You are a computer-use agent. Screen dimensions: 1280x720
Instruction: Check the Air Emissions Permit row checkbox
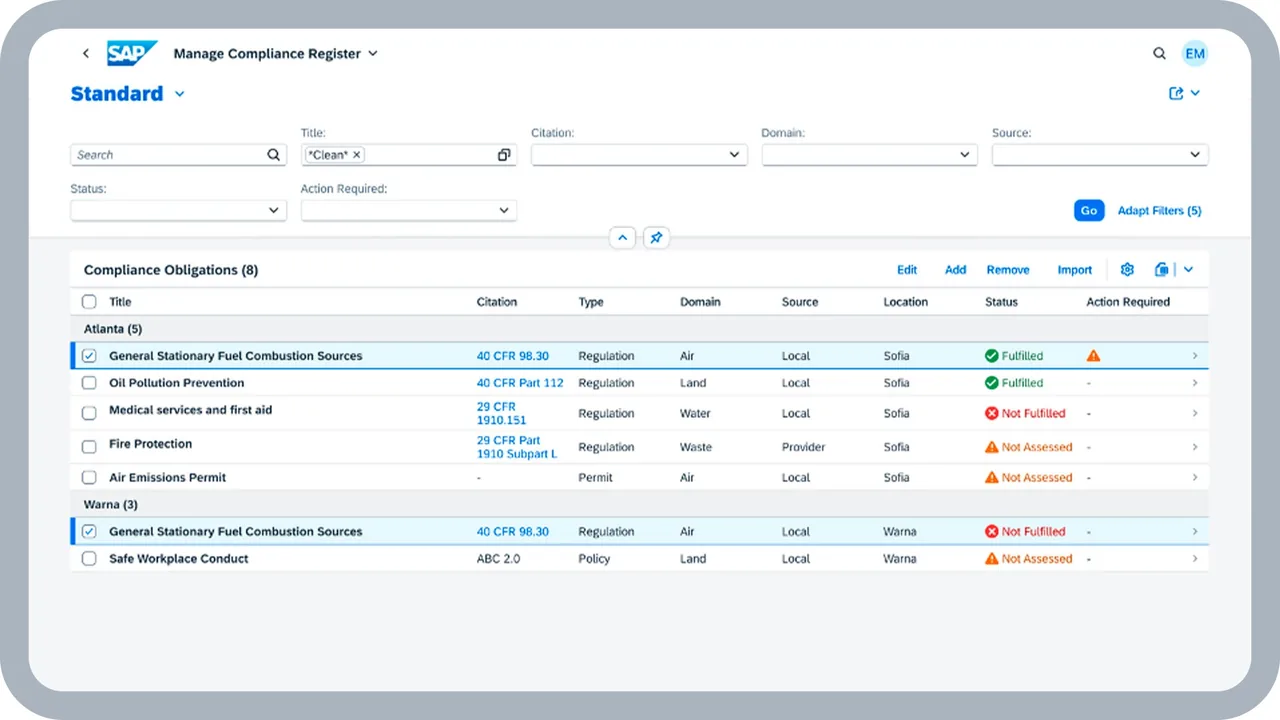pos(89,478)
